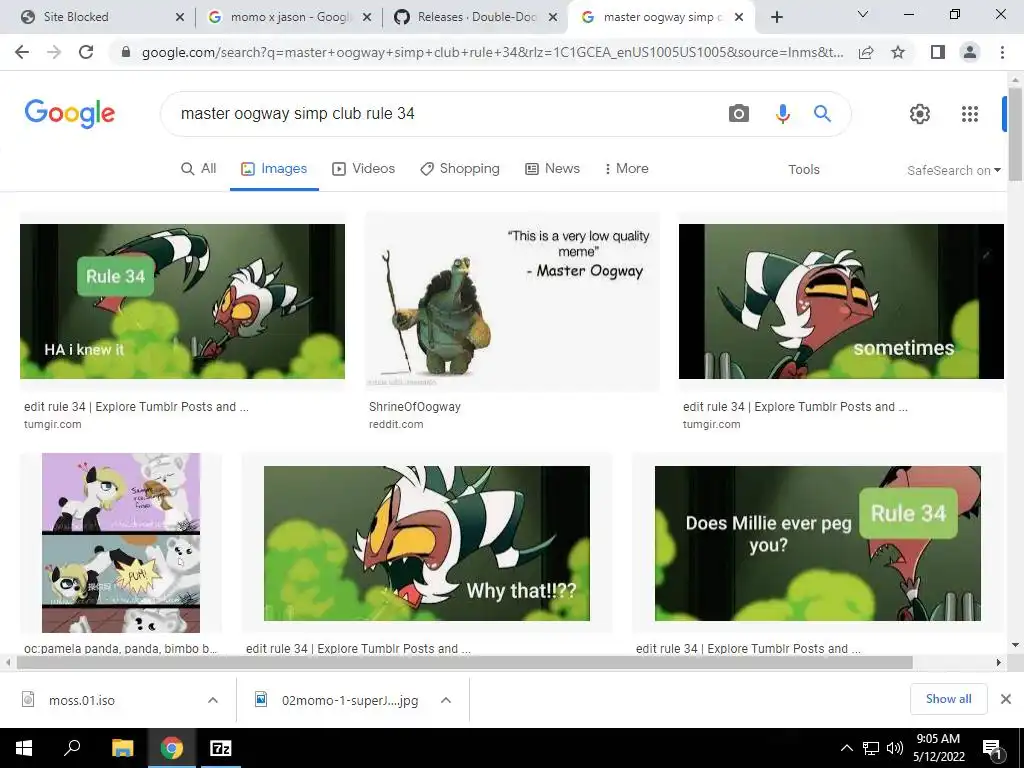The height and width of the screenshot is (768, 1024).
Task: Open the Windows Start menu
Action: point(24,748)
